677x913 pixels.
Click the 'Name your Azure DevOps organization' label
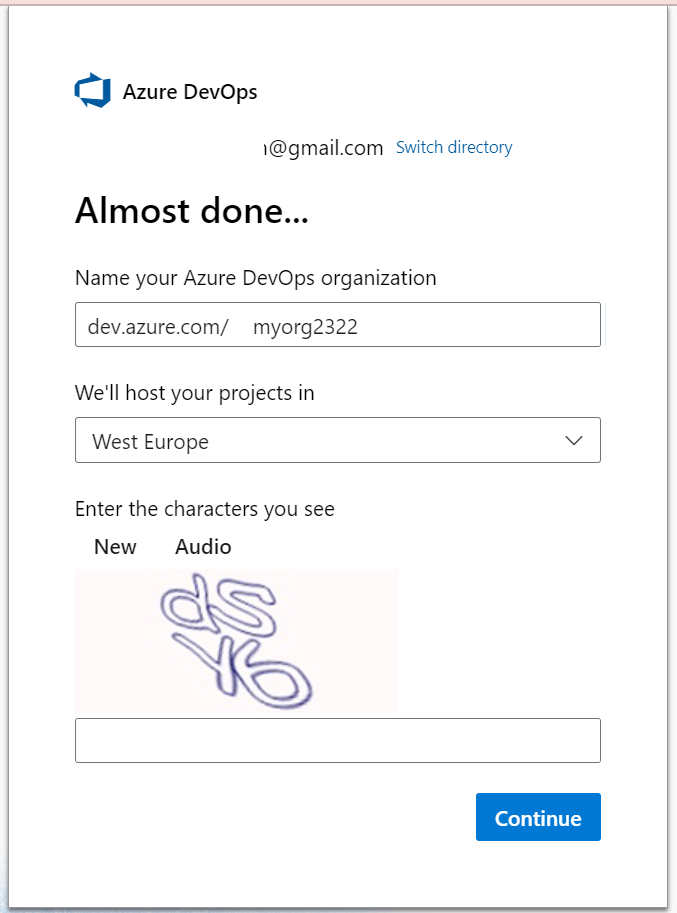[255, 278]
